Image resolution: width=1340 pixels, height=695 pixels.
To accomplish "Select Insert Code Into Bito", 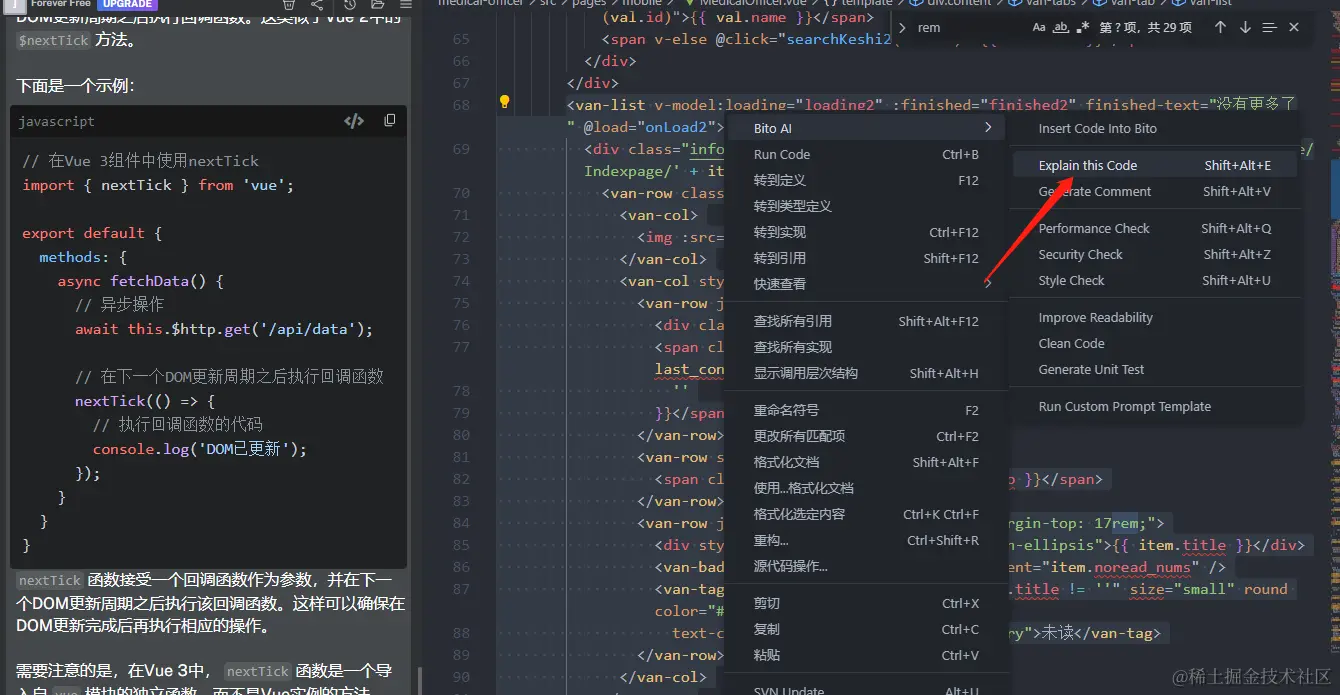I will coord(1154,128).
